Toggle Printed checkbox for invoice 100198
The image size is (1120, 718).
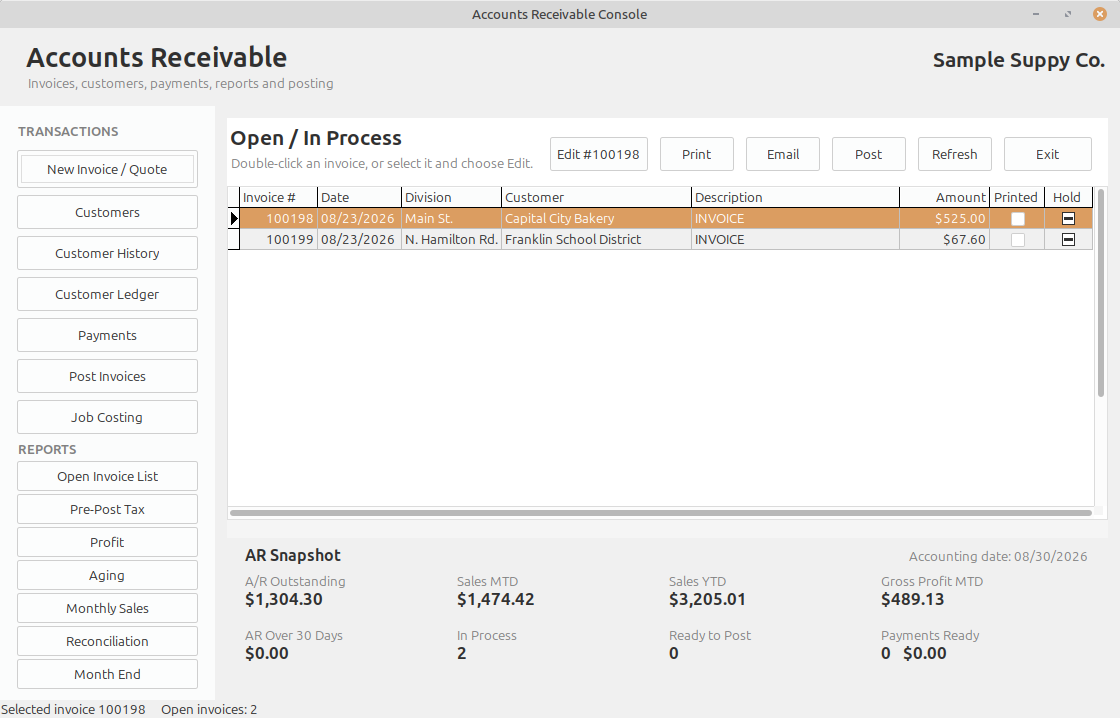(1018, 219)
